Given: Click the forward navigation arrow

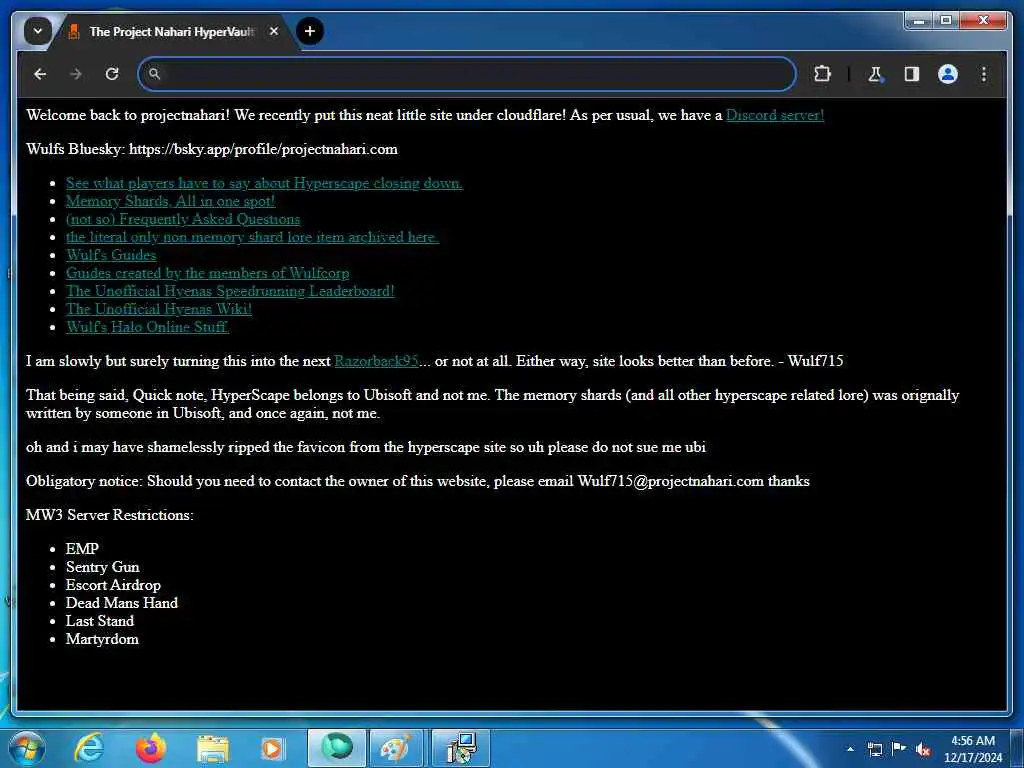Looking at the screenshot, I should coord(76,74).
